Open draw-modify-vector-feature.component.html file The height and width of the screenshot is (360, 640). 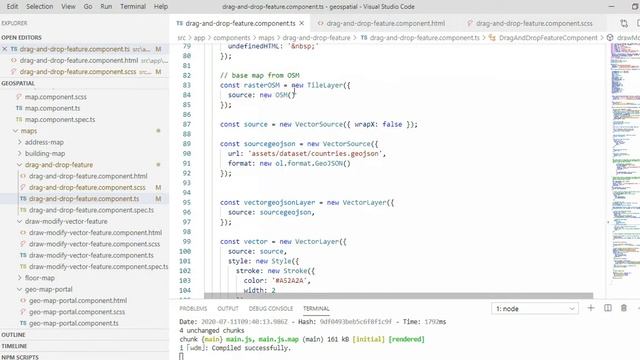(96, 233)
